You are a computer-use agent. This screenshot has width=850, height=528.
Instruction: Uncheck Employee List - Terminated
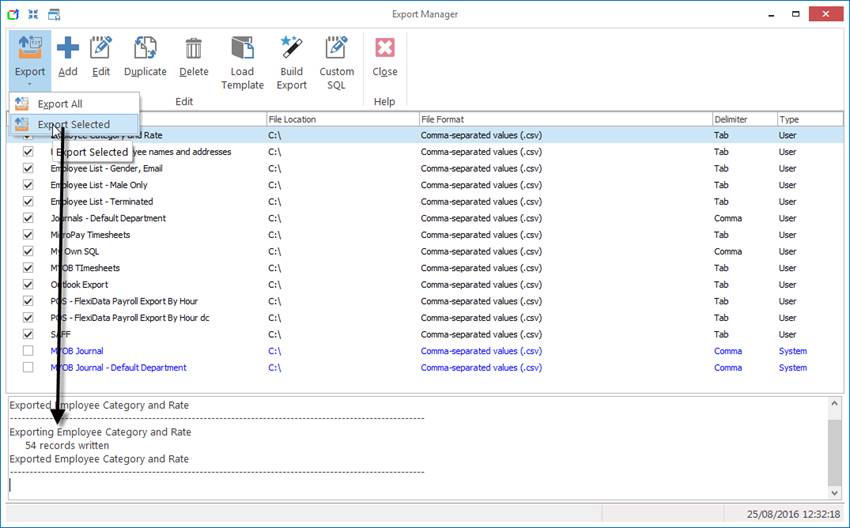pyautogui.click(x=28, y=202)
